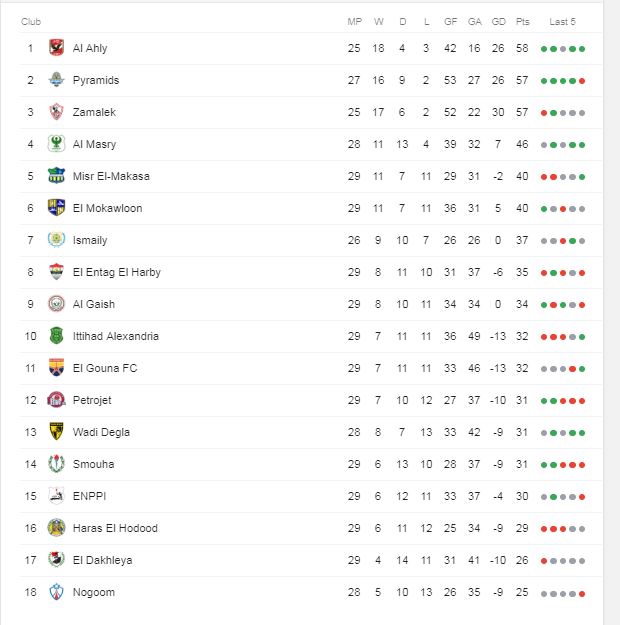620x625 pixels.
Task: Click the Ismaily club logo
Action: [56, 240]
